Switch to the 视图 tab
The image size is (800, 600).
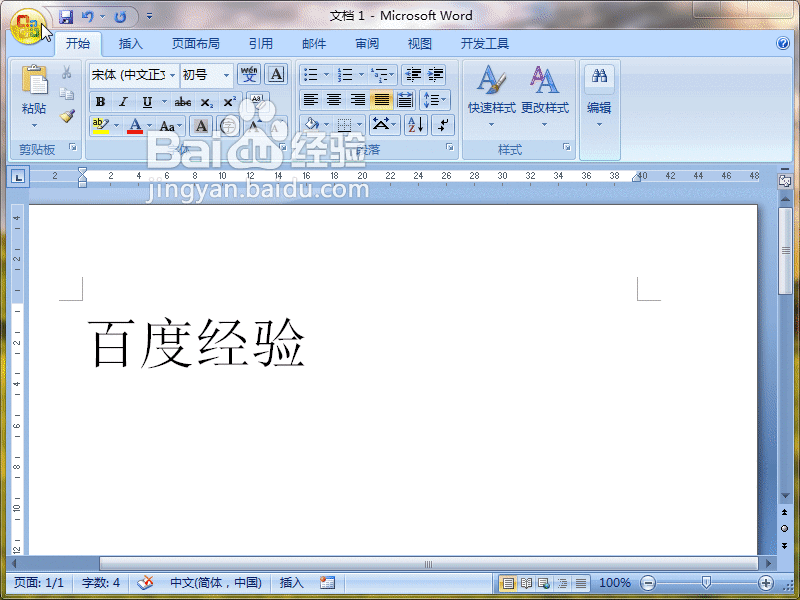(420, 44)
